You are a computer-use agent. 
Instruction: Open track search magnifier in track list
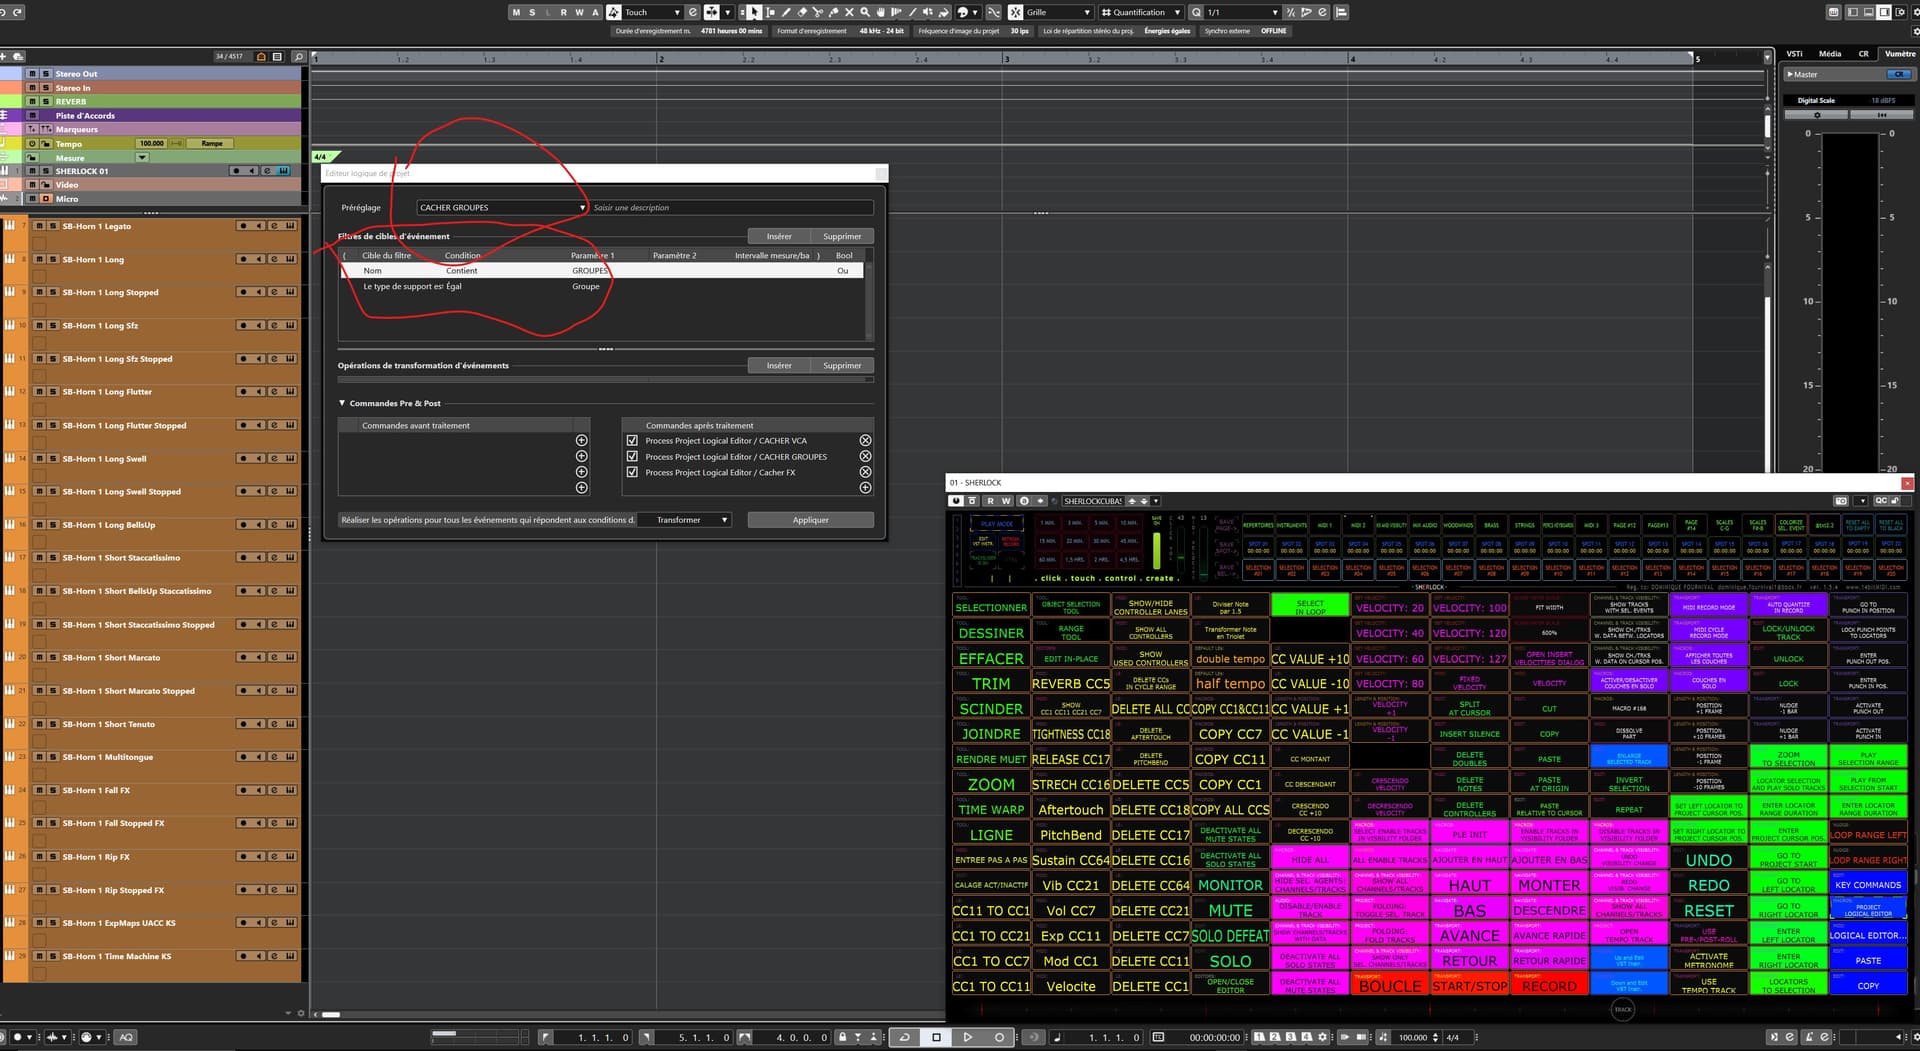coord(298,57)
